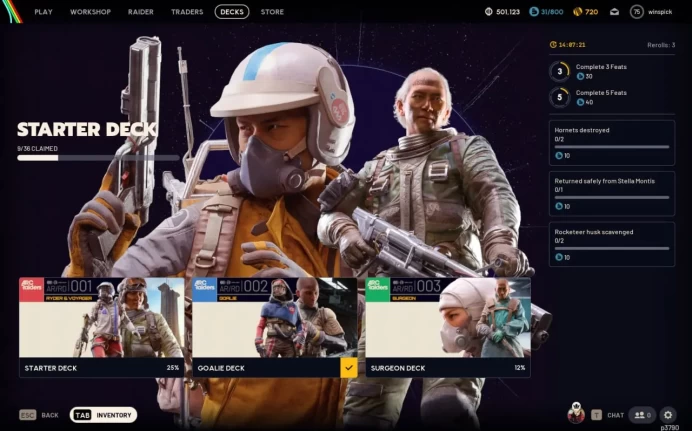Open the Goalie Deck card thumbnail
The image size is (692, 431).
pyautogui.click(x=275, y=317)
